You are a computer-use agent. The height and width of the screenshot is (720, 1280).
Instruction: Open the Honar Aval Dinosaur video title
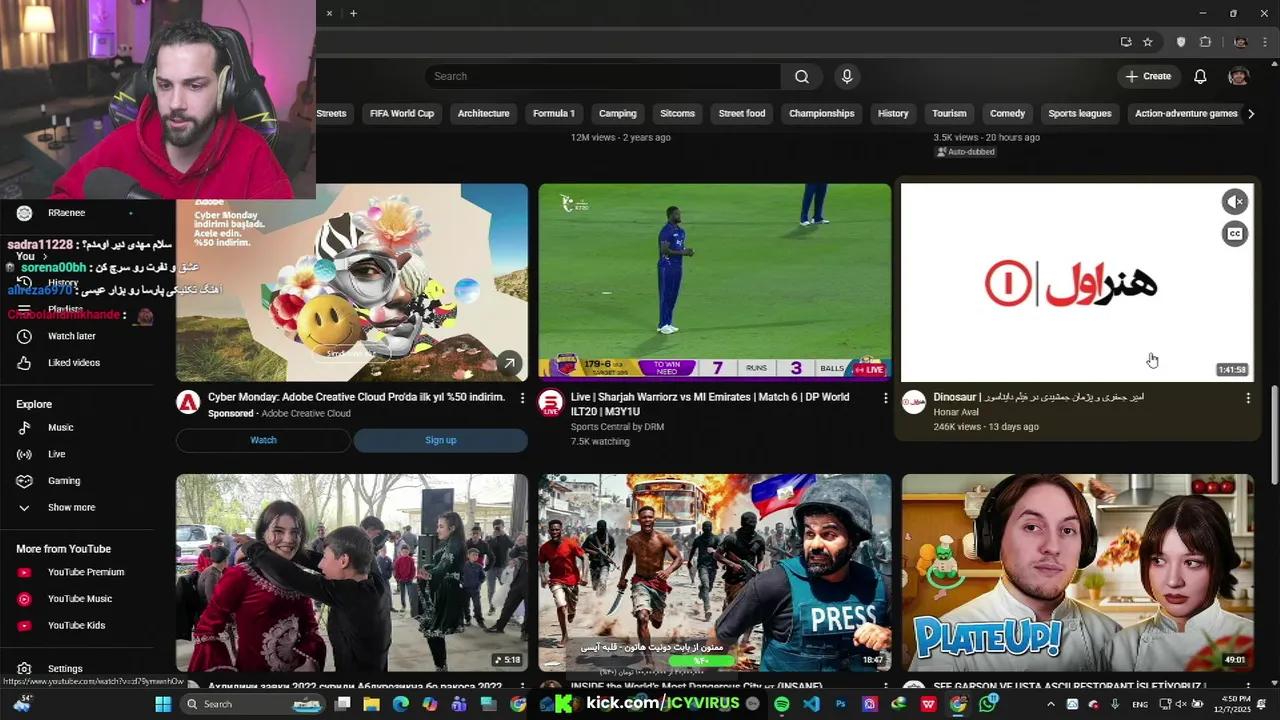1038,397
